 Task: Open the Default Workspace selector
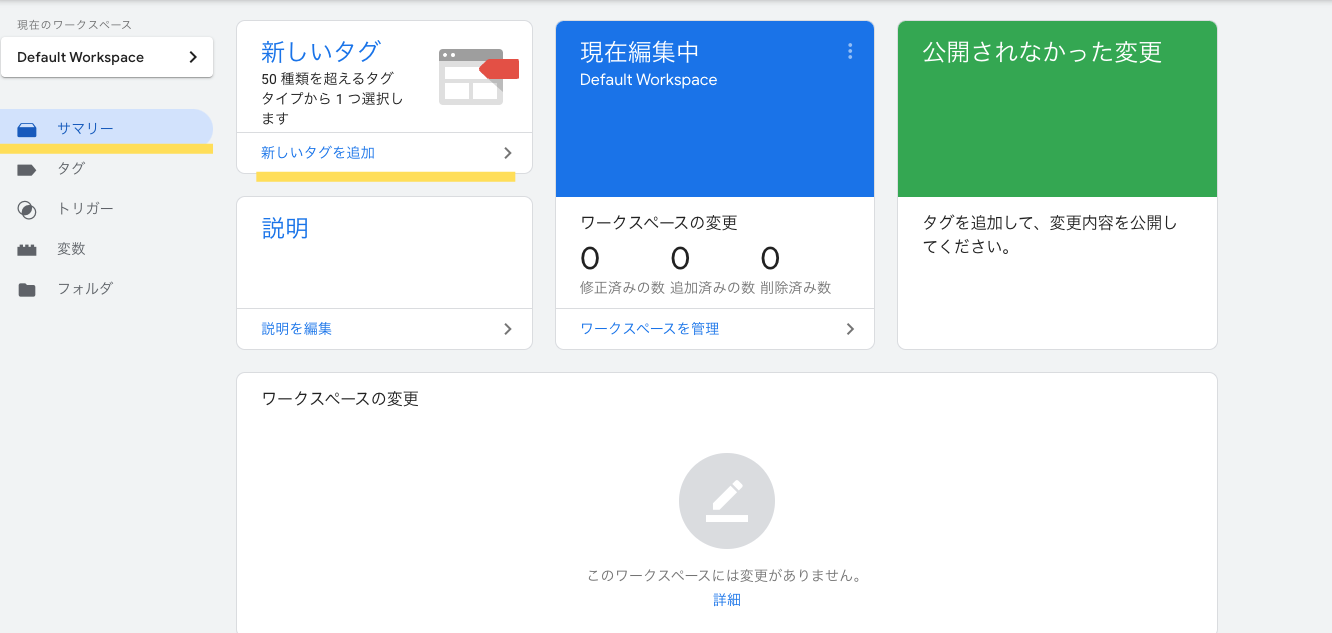coord(107,57)
